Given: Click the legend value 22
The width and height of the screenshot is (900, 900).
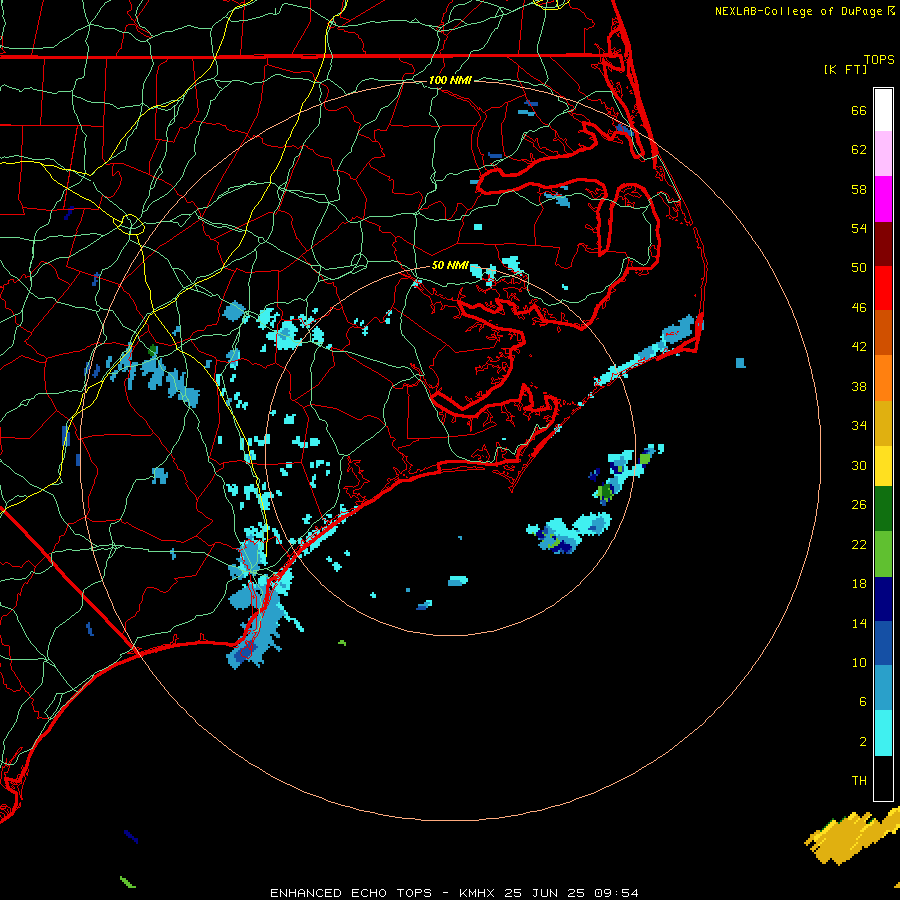Looking at the screenshot, I should coord(859,544).
